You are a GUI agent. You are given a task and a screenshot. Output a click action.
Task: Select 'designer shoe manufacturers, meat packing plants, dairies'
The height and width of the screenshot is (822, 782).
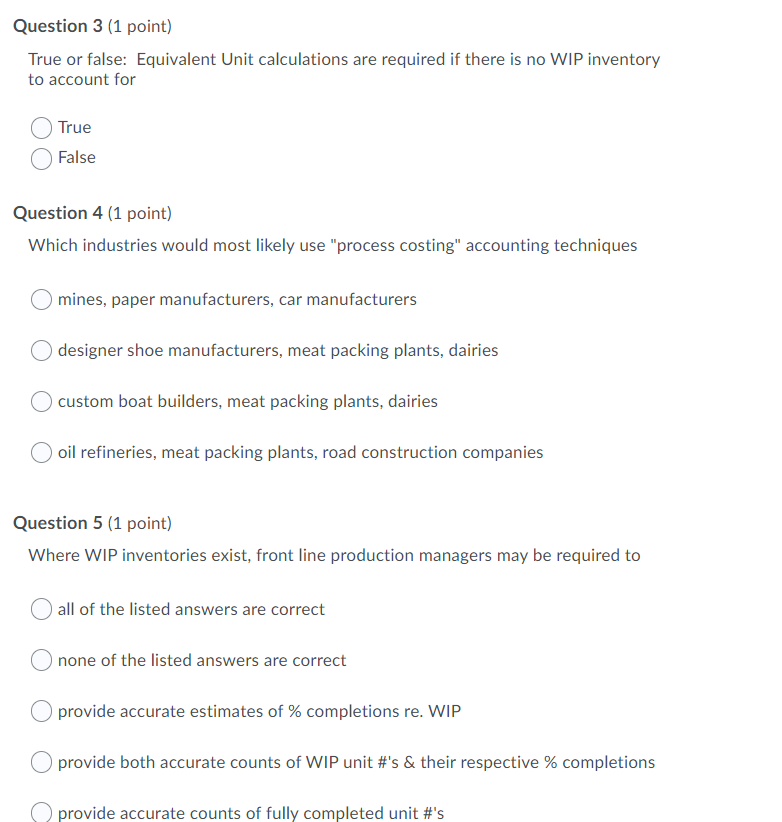coord(41,350)
